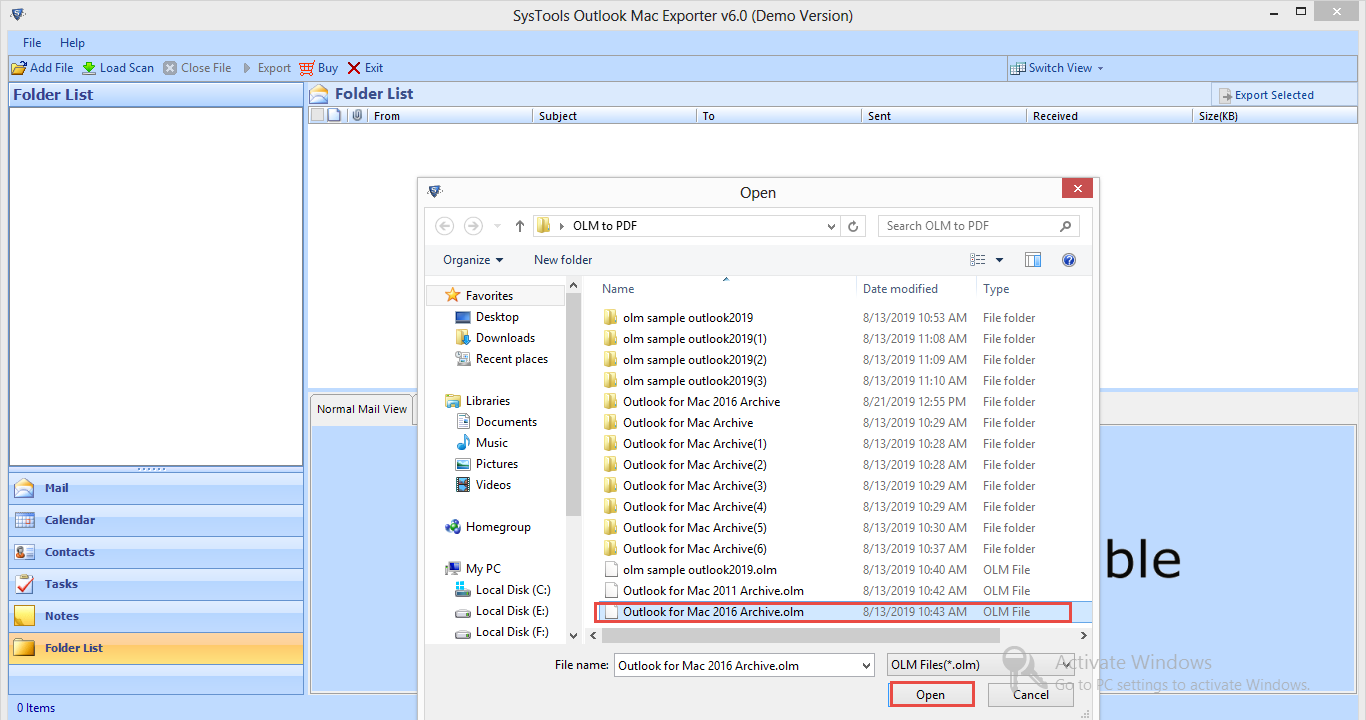Image resolution: width=1366 pixels, height=720 pixels.
Task: Click the navigation tree scroll-down arrow
Action: coord(573,635)
